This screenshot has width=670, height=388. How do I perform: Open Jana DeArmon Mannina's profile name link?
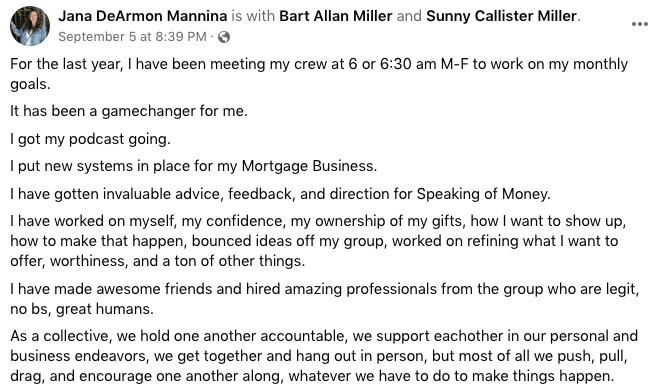coord(143,16)
